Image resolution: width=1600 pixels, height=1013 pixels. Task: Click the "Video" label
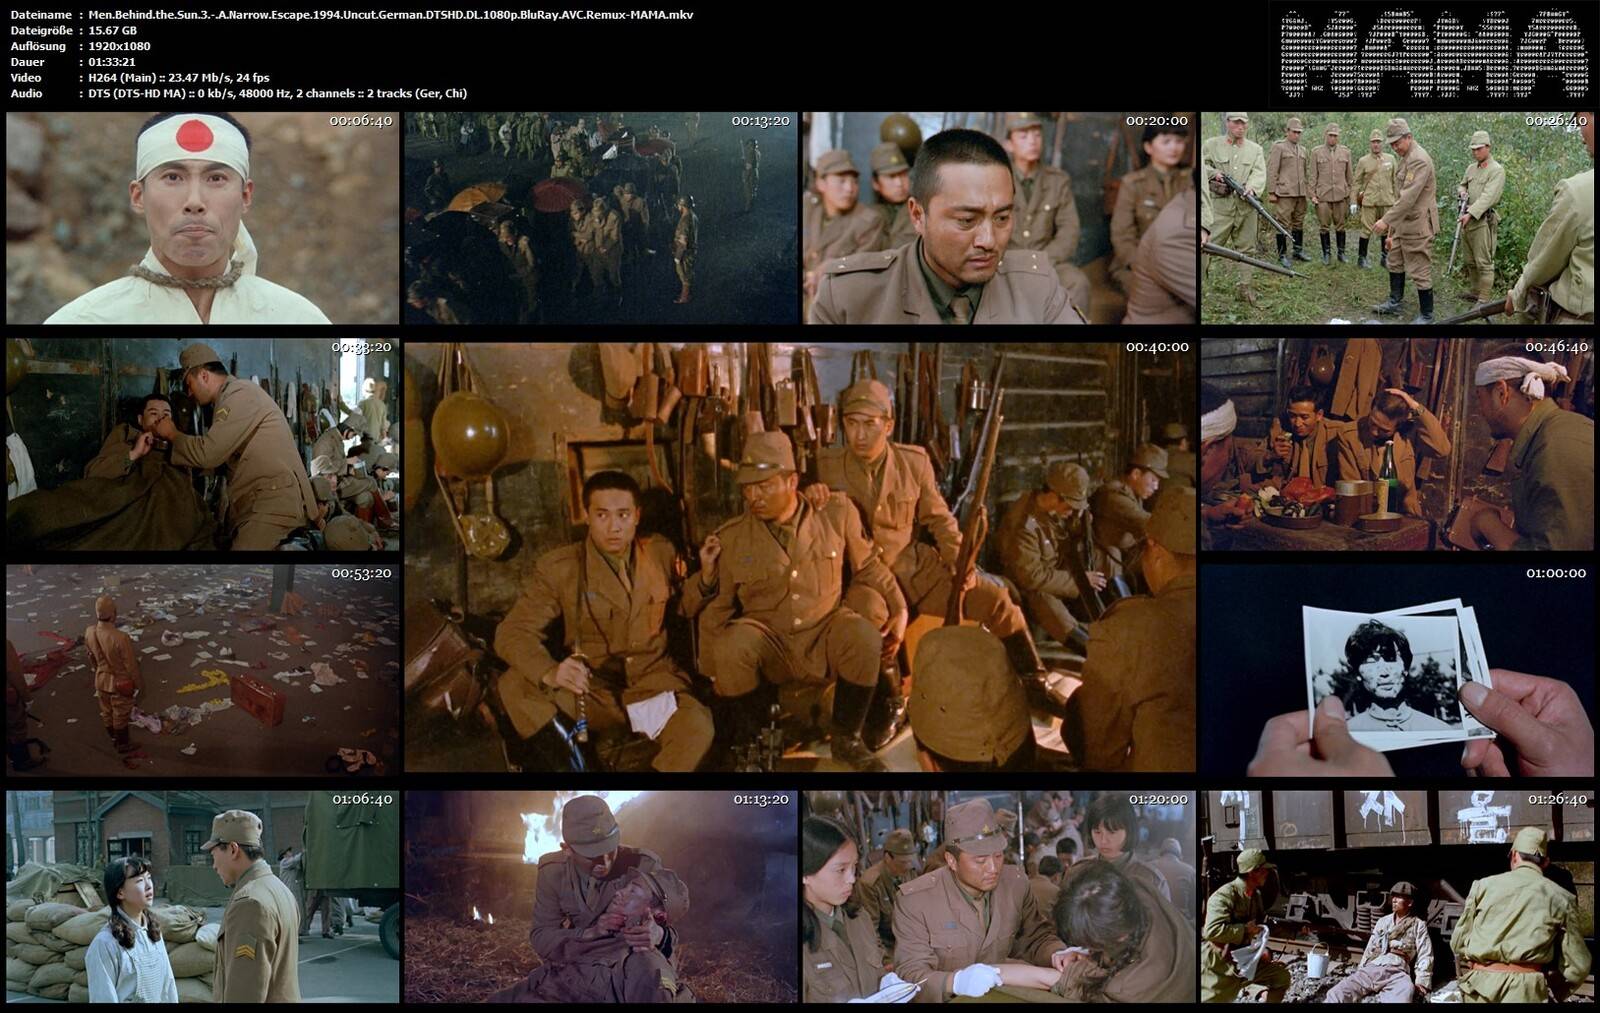tap(26, 78)
